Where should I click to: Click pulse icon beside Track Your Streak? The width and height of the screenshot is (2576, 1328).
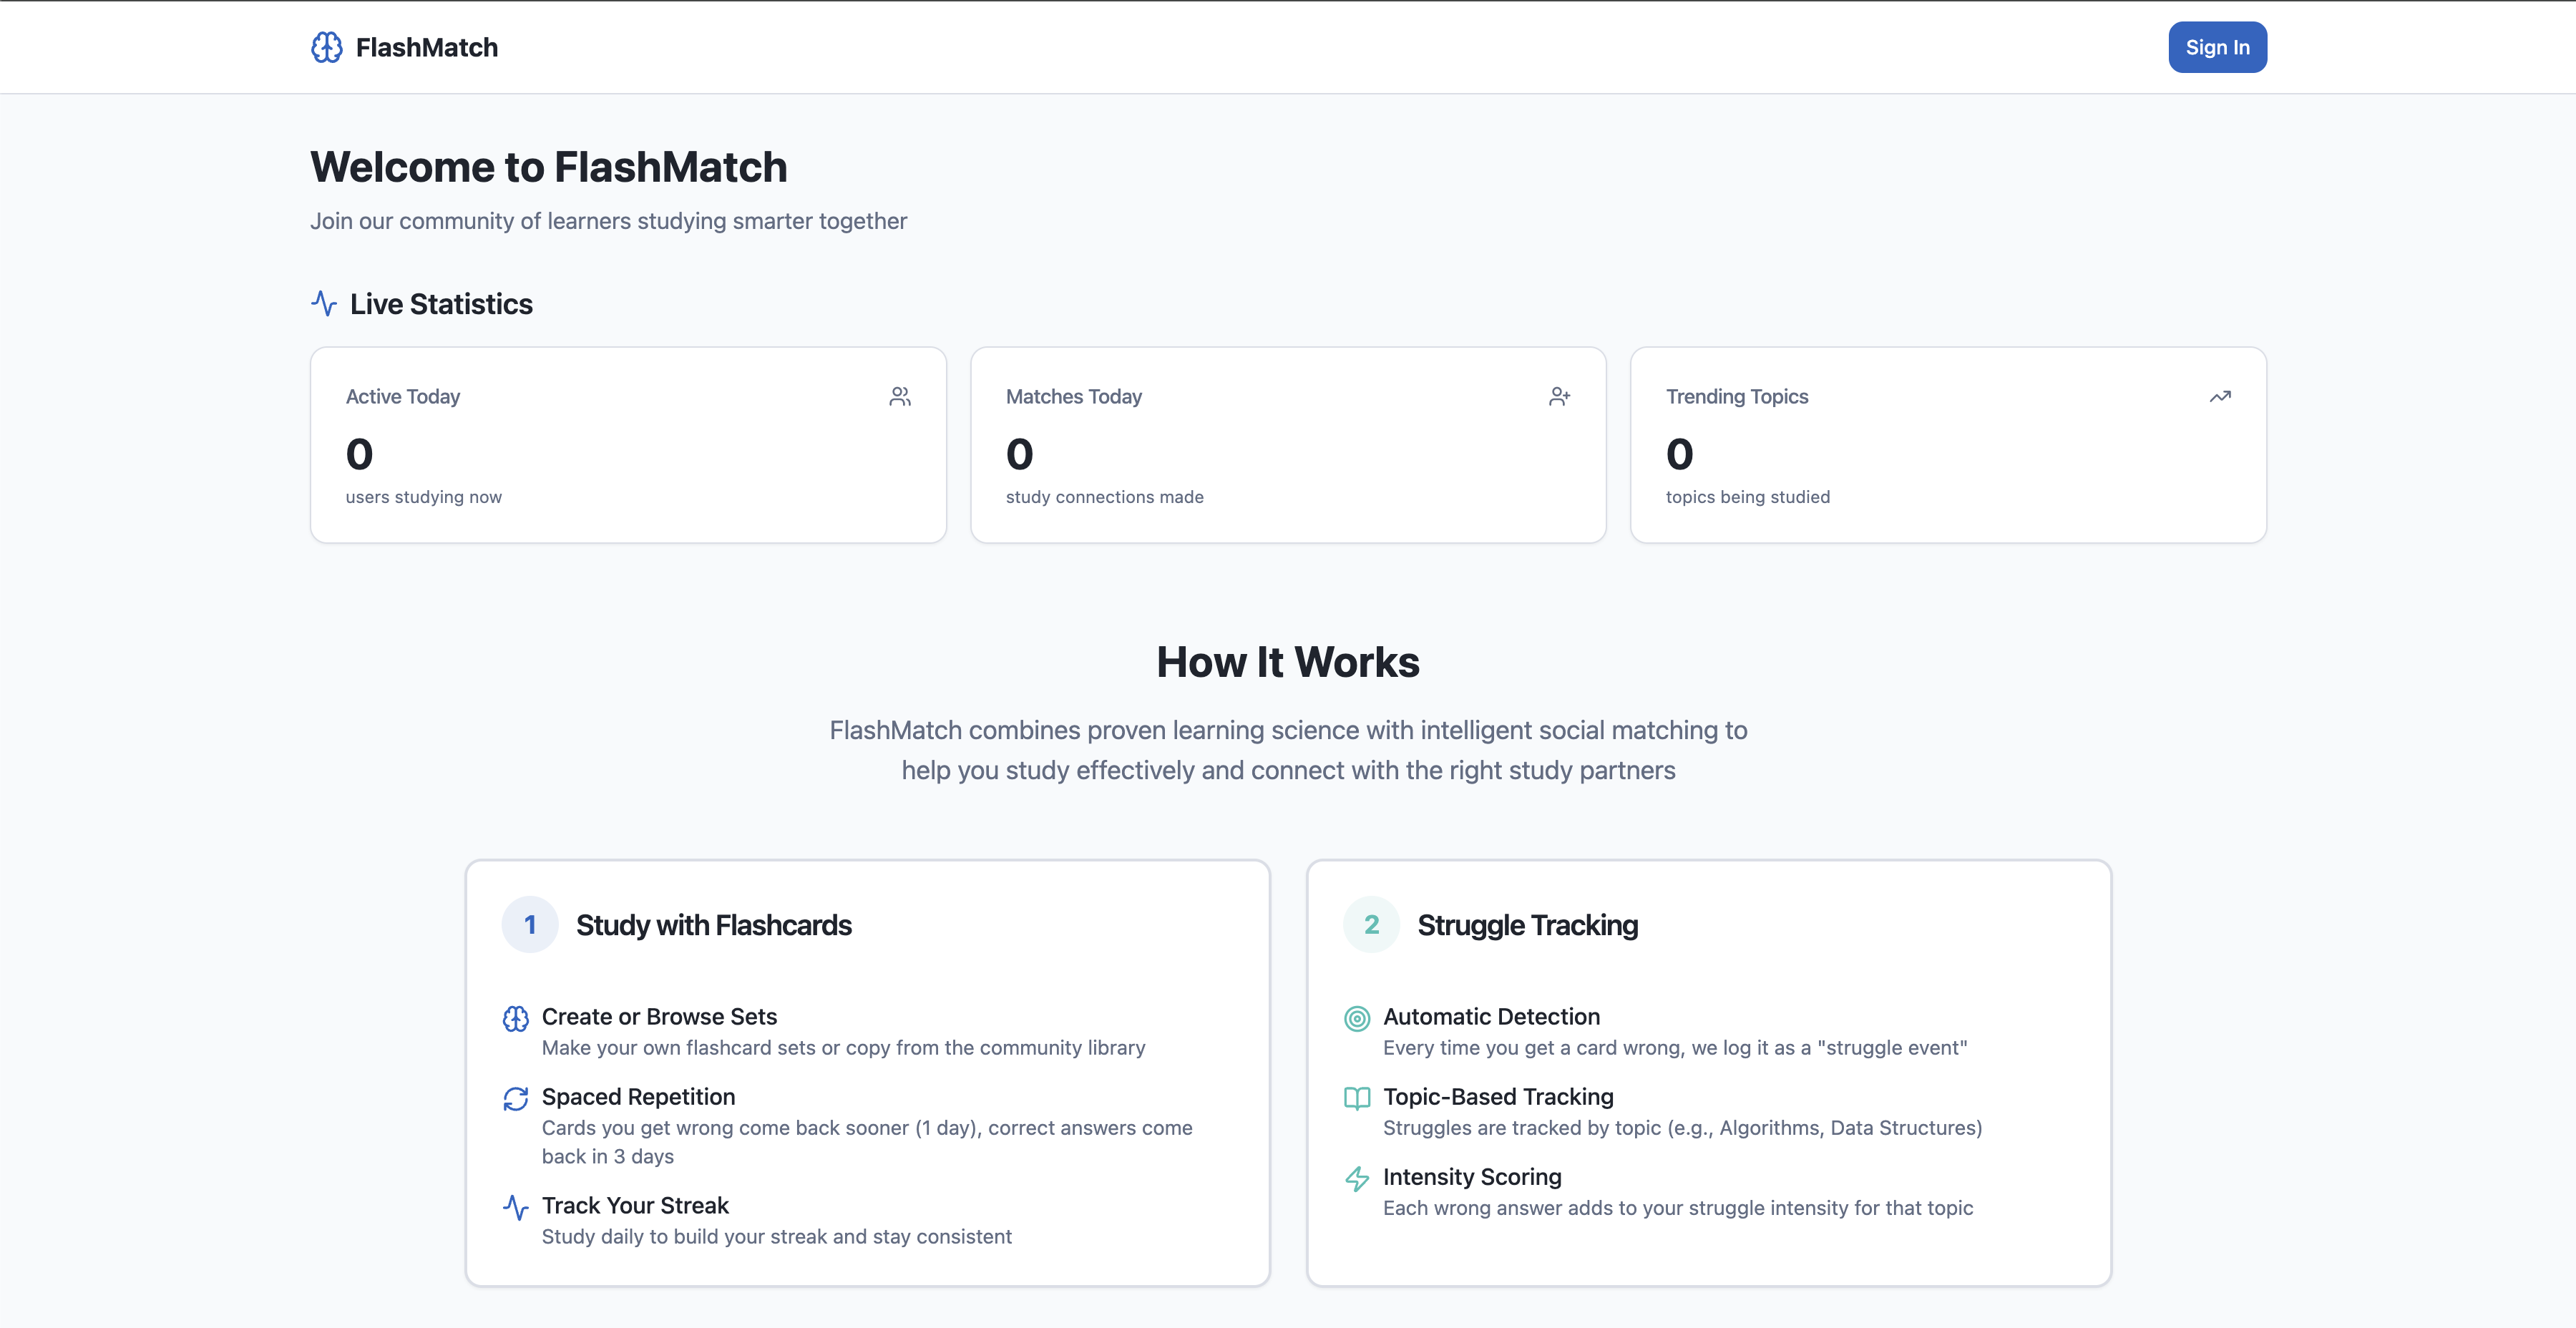pos(515,1207)
